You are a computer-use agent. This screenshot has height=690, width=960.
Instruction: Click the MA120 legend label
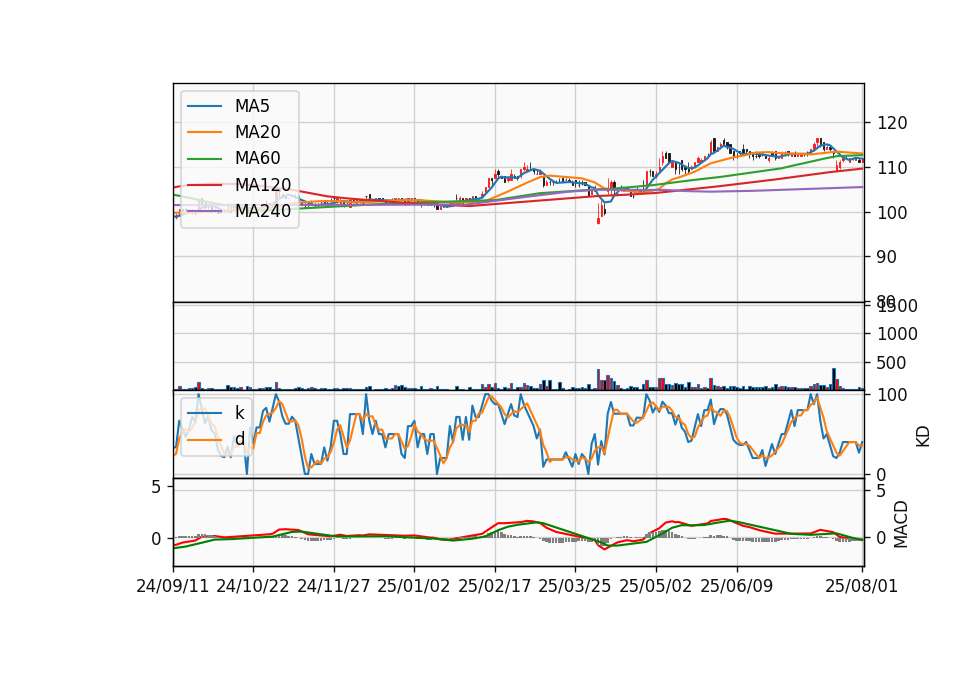tap(263, 184)
